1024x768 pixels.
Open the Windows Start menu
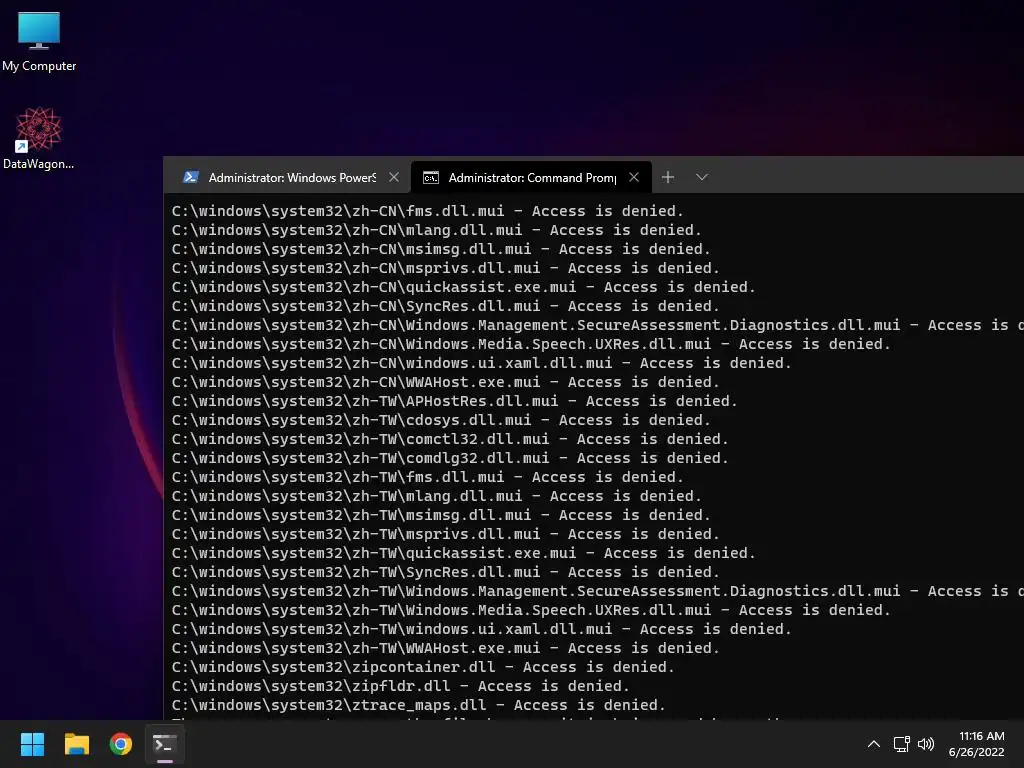point(32,744)
